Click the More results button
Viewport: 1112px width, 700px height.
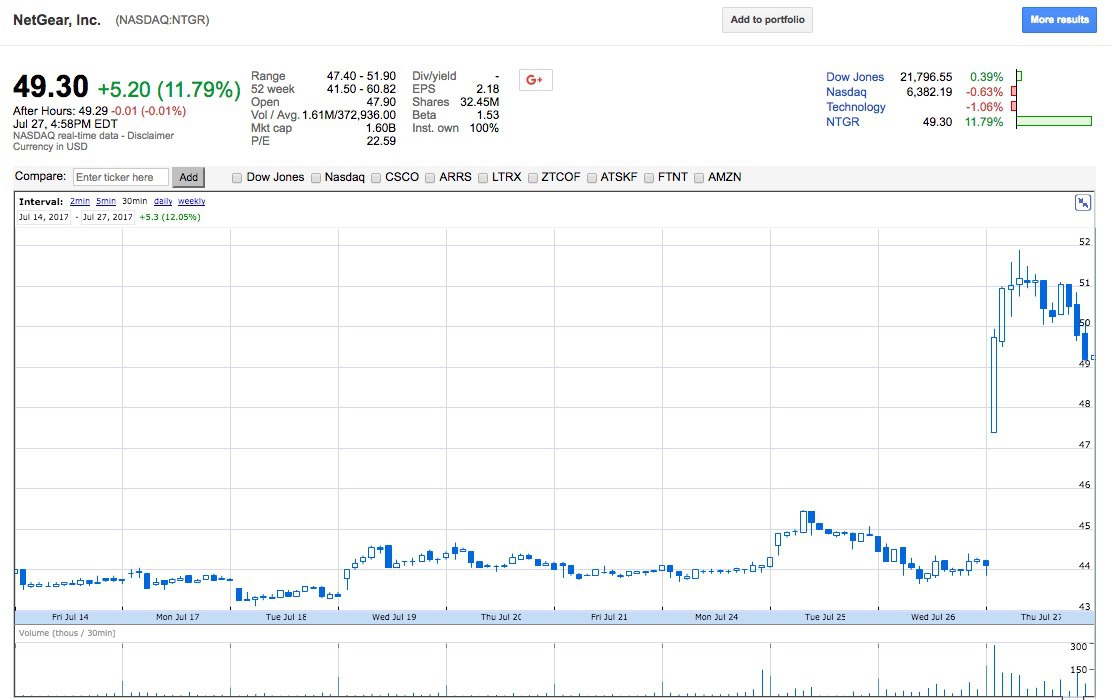click(x=1059, y=20)
